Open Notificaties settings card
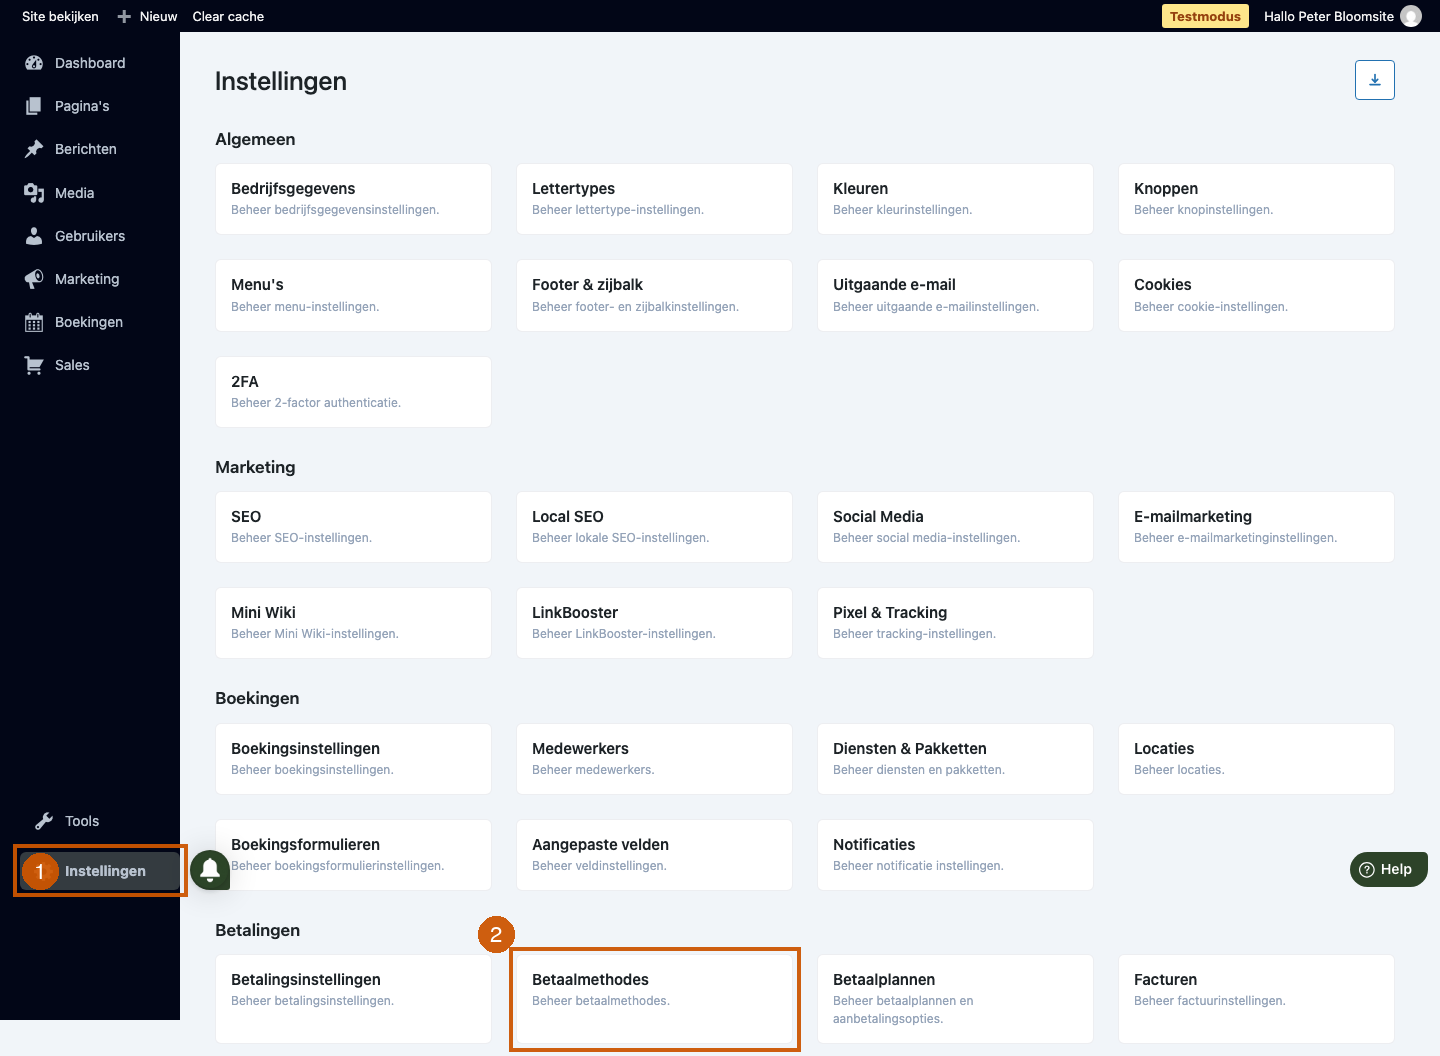 tap(955, 855)
